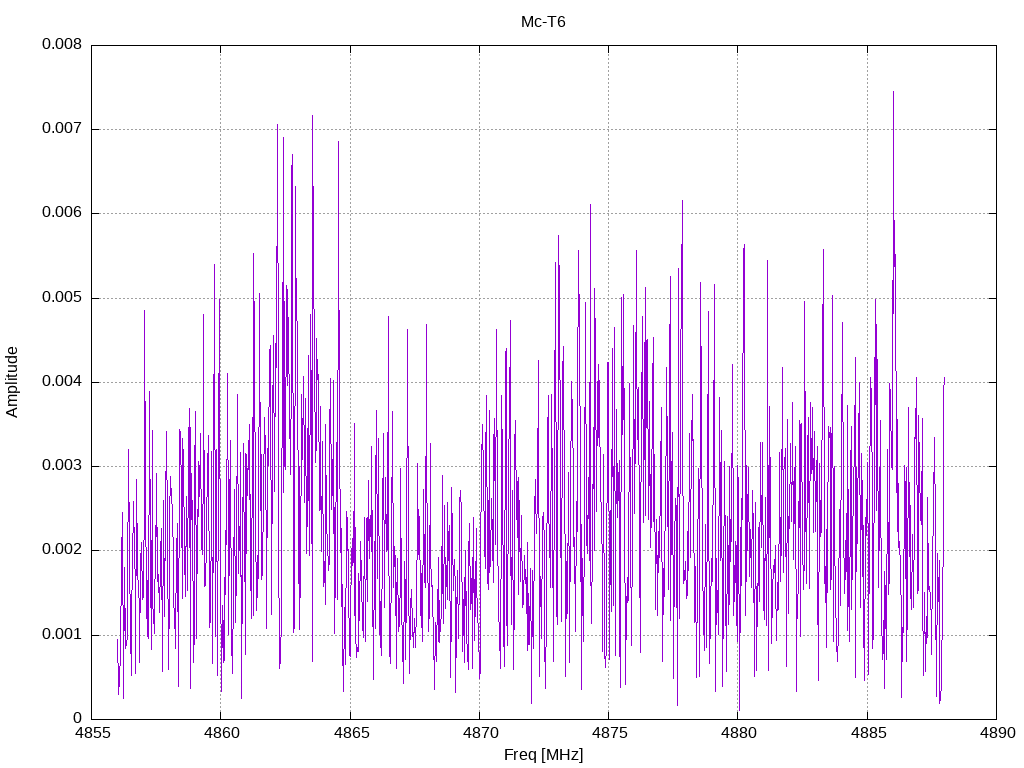Click the y-axis tick value 0.003

coord(62,466)
